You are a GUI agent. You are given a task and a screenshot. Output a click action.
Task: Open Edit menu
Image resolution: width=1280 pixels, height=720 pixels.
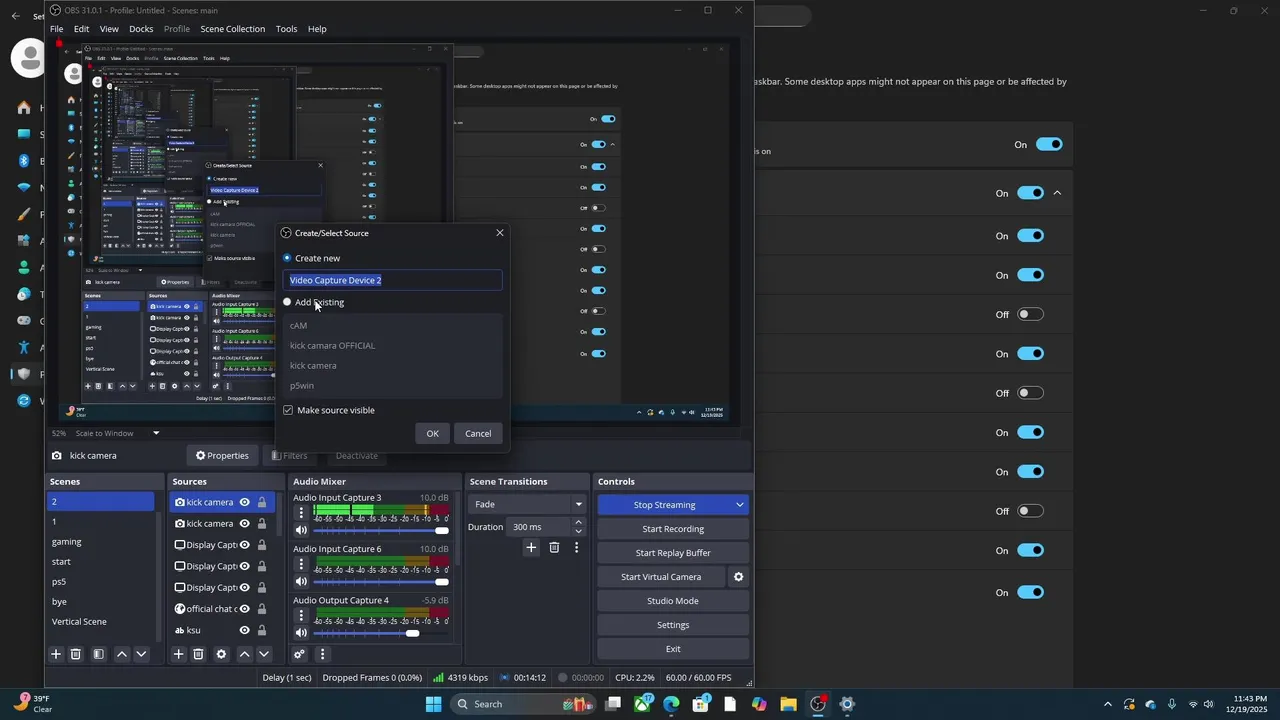(81, 29)
